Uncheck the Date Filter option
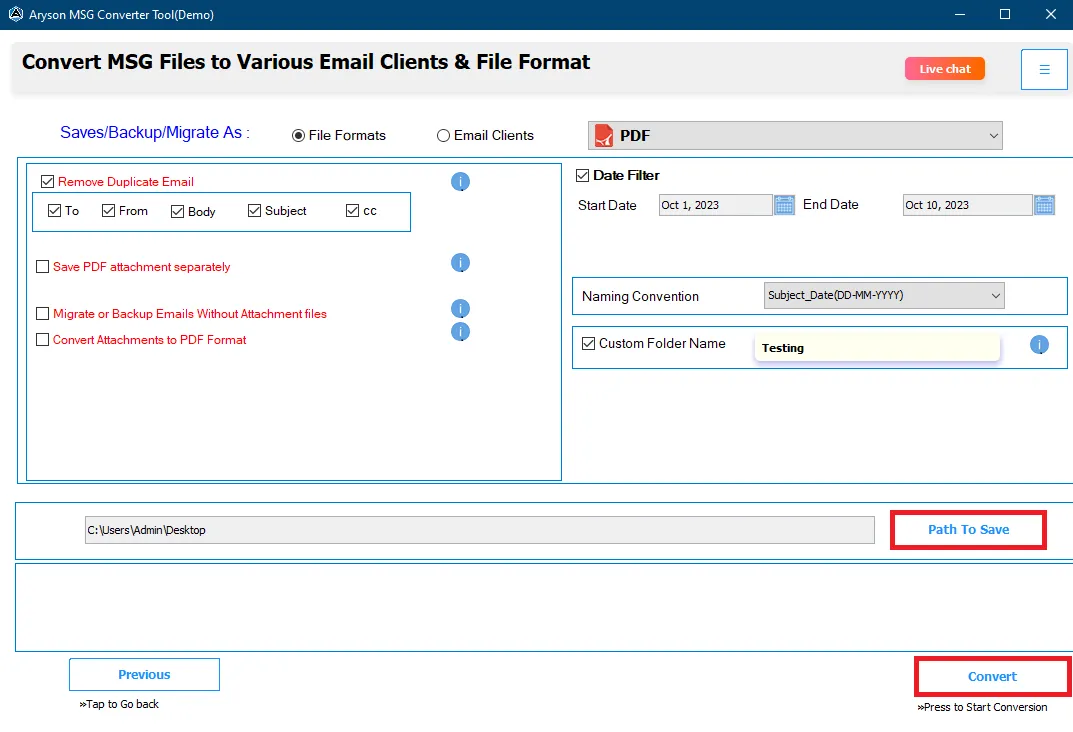The width and height of the screenshot is (1073, 732). 582,175
